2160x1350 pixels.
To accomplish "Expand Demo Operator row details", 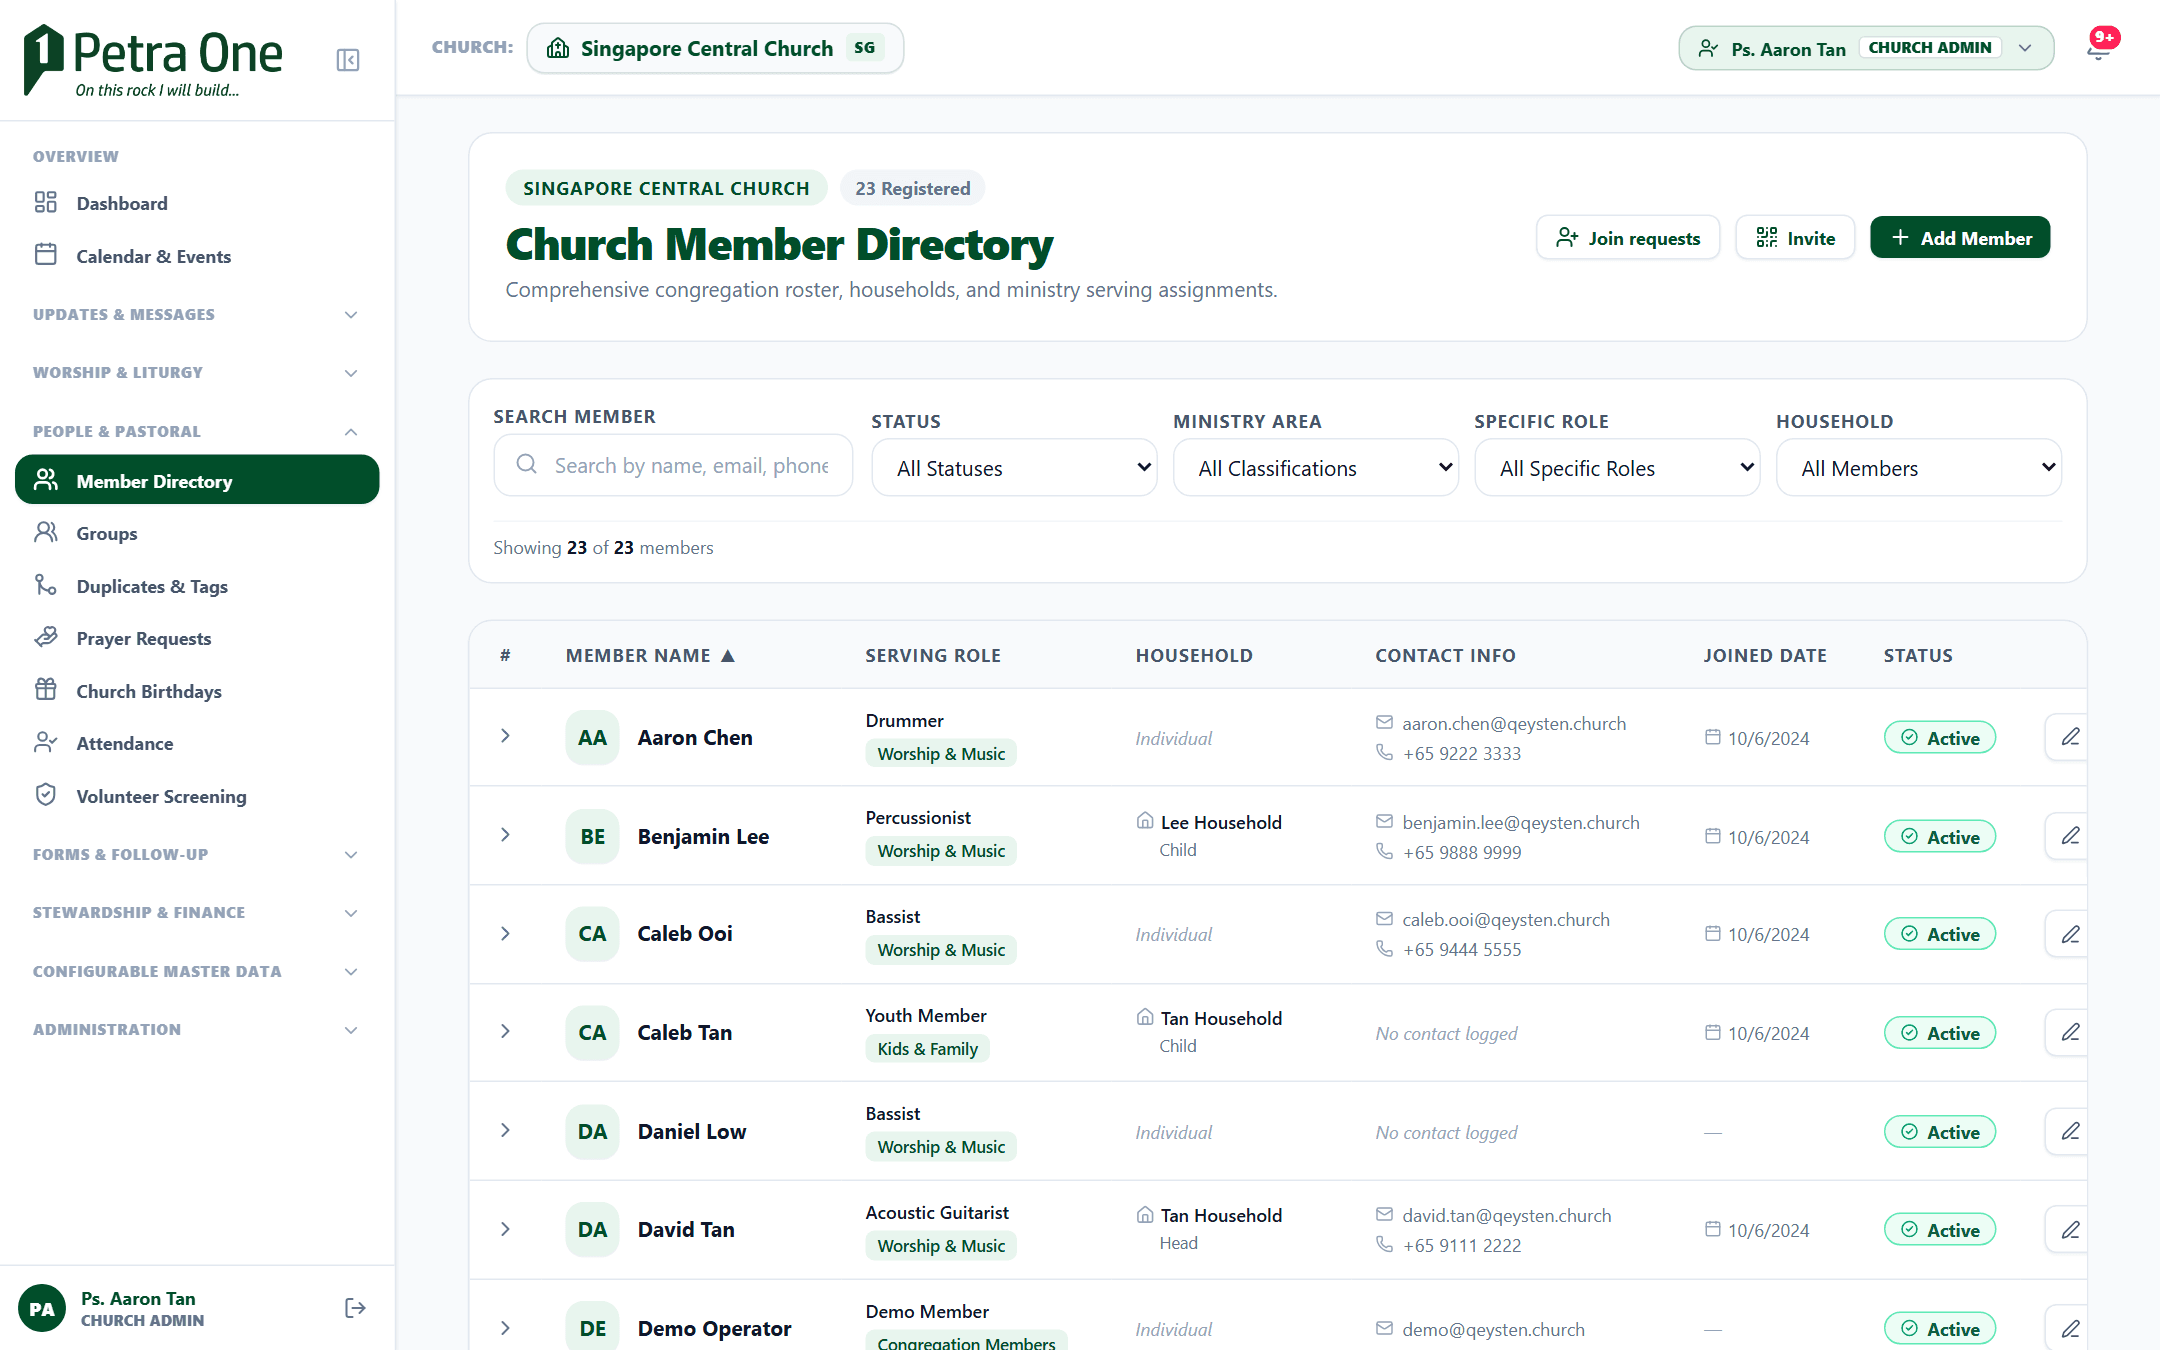I will click(x=505, y=1328).
